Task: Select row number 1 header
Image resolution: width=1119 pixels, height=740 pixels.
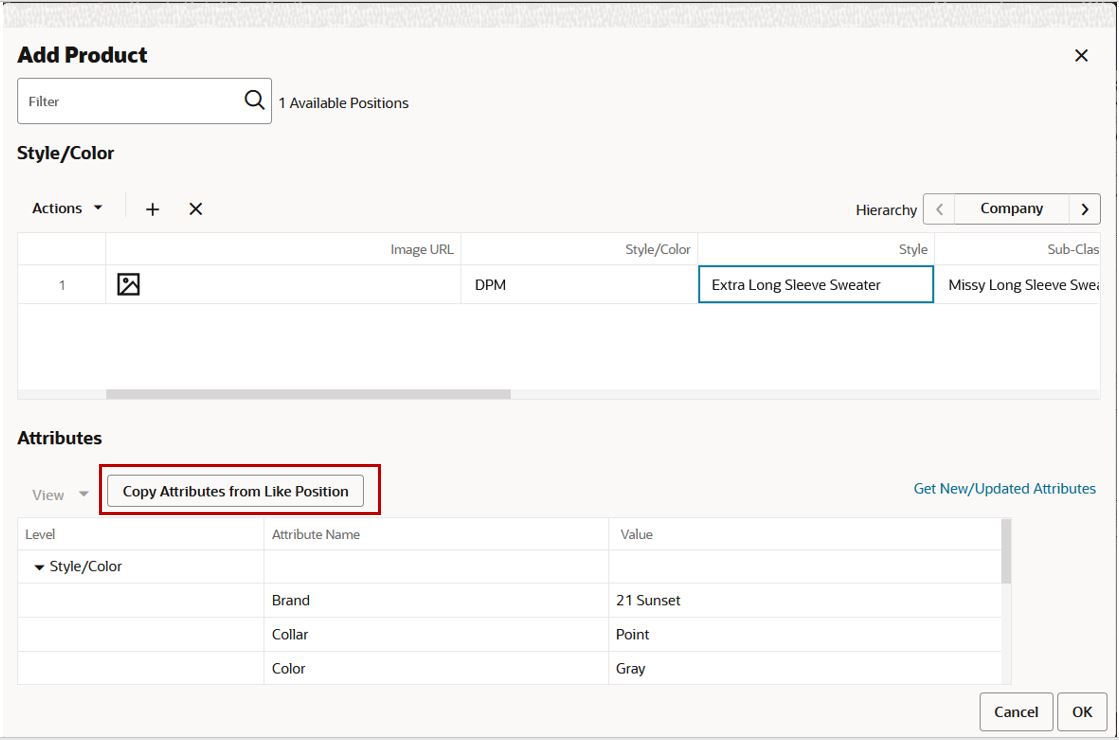Action: (61, 285)
